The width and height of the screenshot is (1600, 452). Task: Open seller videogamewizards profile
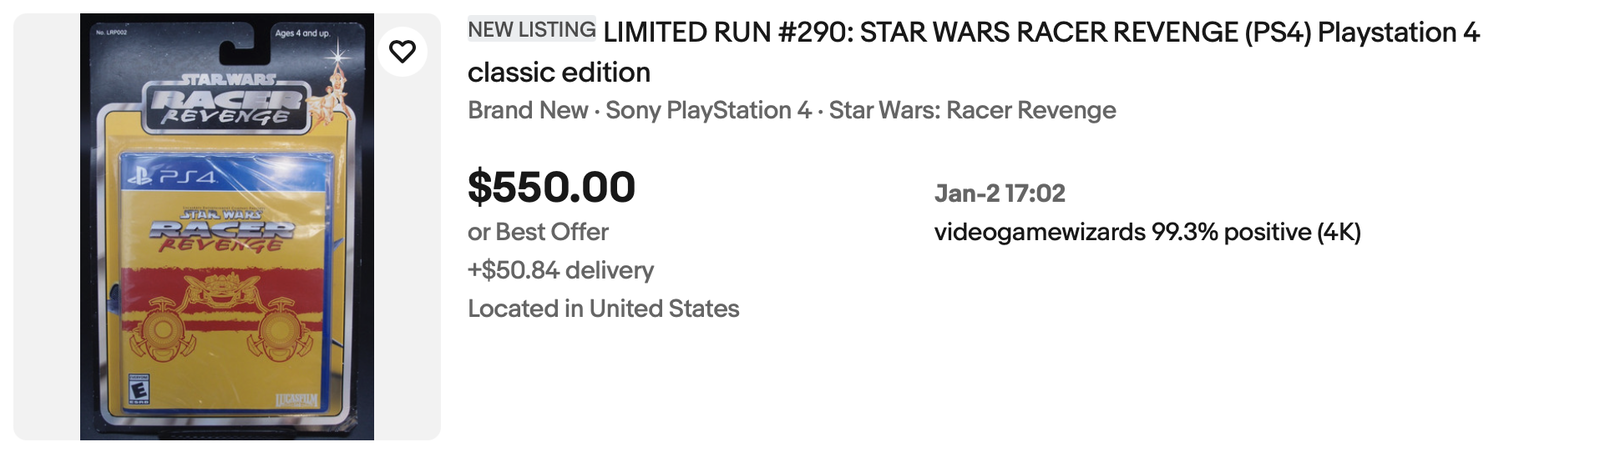point(1039,232)
